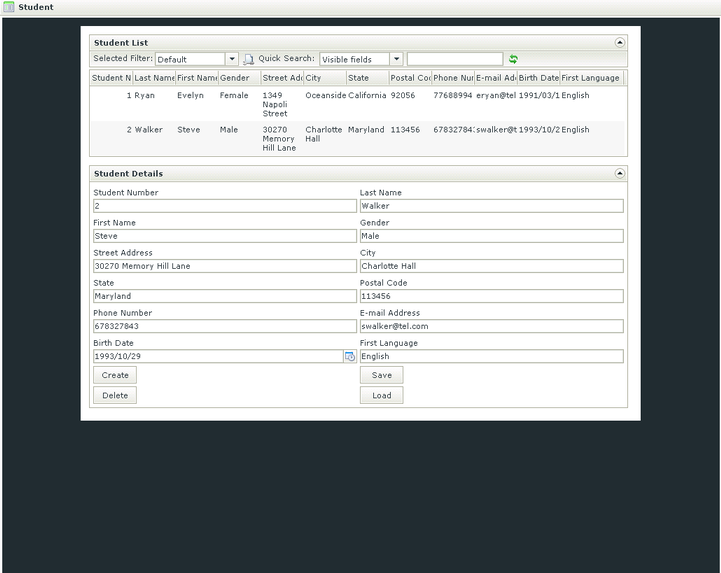Click the filter document icon beside Selected Filter
The height and width of the screenshot is (573, 721).
[248, 59]
